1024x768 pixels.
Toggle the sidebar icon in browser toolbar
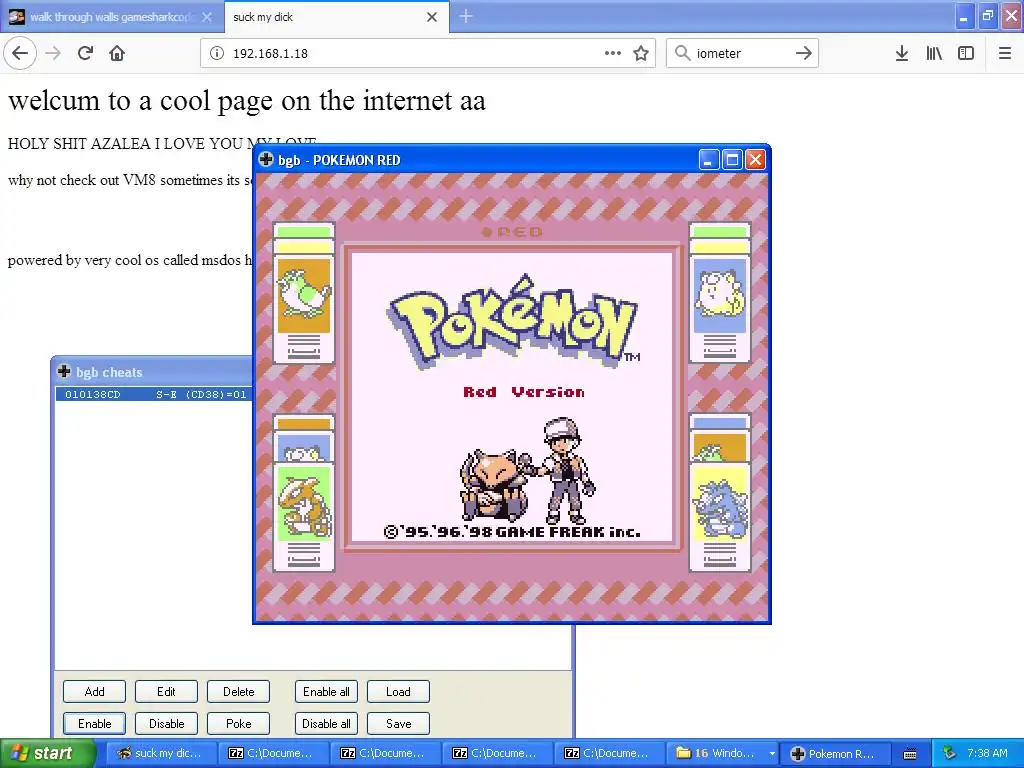coord(966,53)
